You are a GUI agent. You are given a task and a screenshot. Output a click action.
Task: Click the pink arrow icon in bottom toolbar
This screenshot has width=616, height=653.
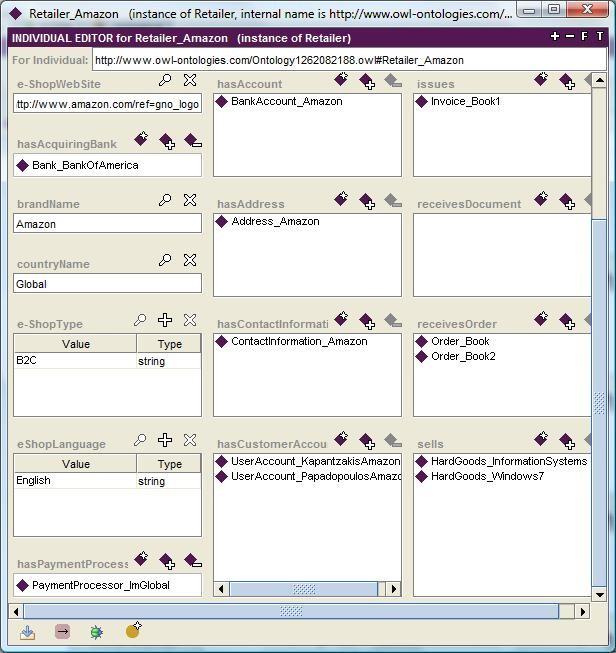[62, 632]
